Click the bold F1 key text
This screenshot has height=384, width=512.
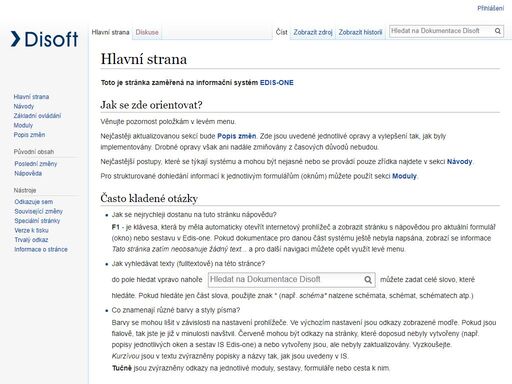pos(115,227)
